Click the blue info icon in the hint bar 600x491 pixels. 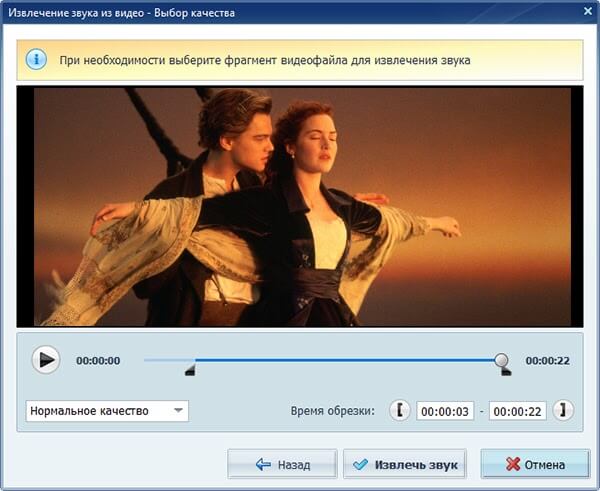pyautogui.click(x=36, y=60)
